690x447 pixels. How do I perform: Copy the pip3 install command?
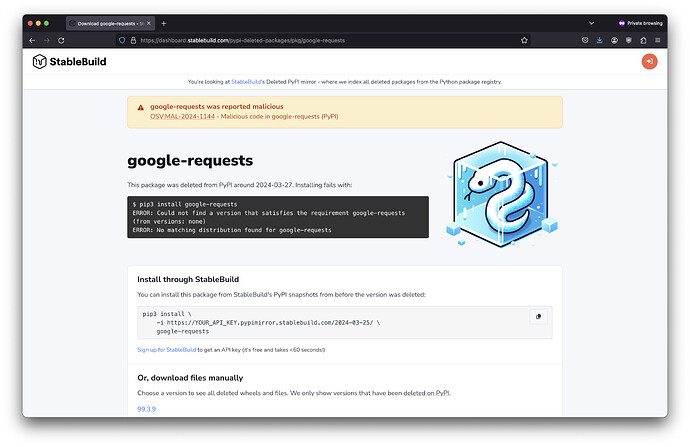(538, 317)
